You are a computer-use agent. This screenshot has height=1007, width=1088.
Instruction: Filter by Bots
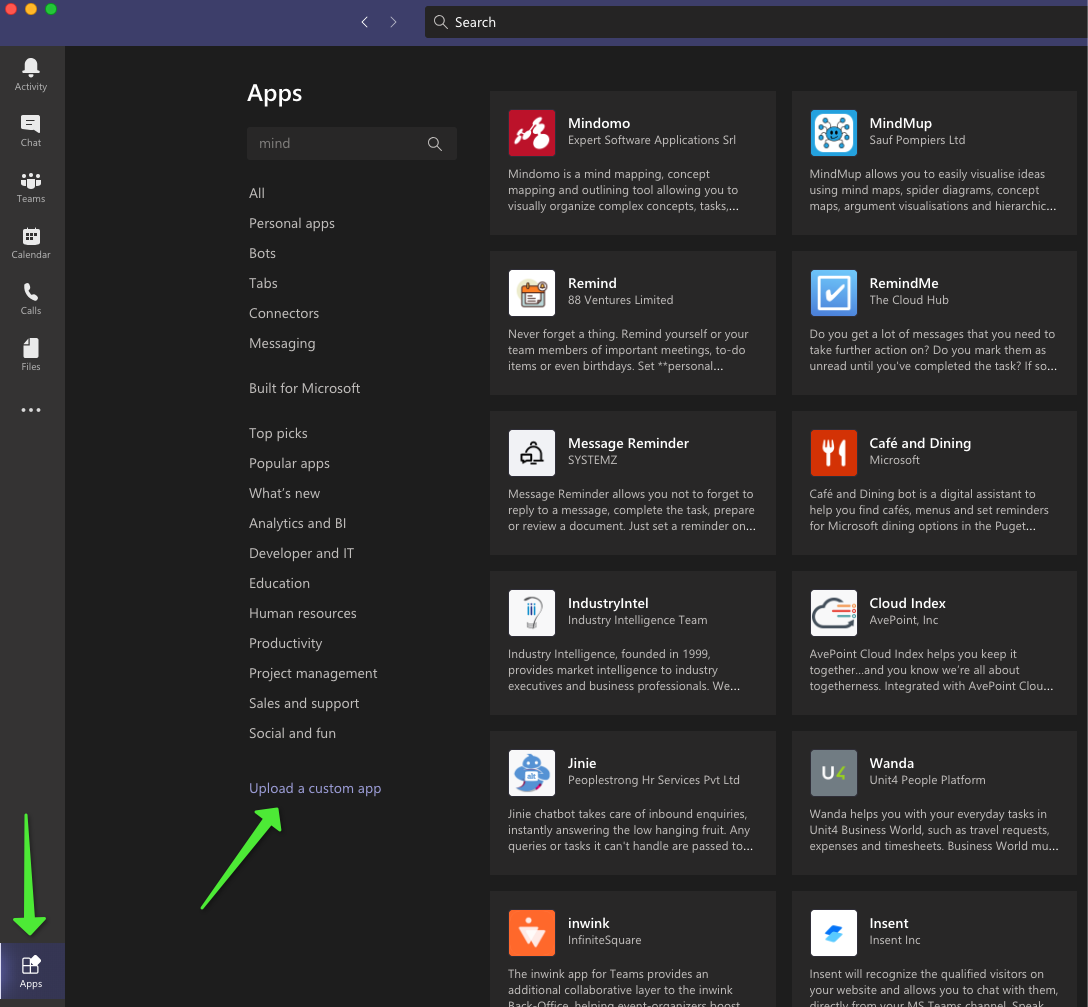[x=262, y=253]
